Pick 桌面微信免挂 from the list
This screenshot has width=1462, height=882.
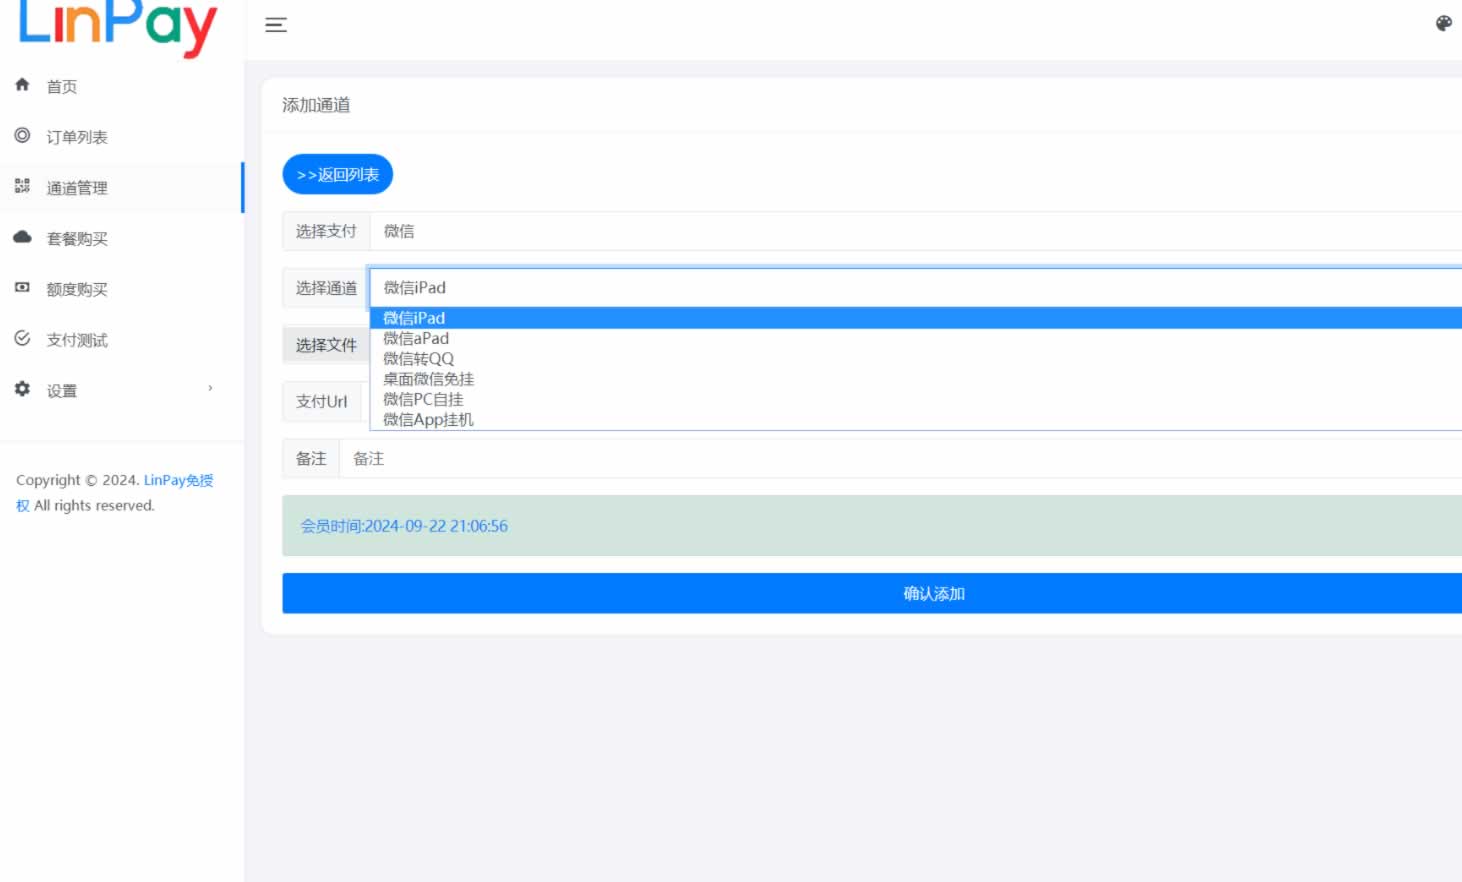tap(429, 379)
